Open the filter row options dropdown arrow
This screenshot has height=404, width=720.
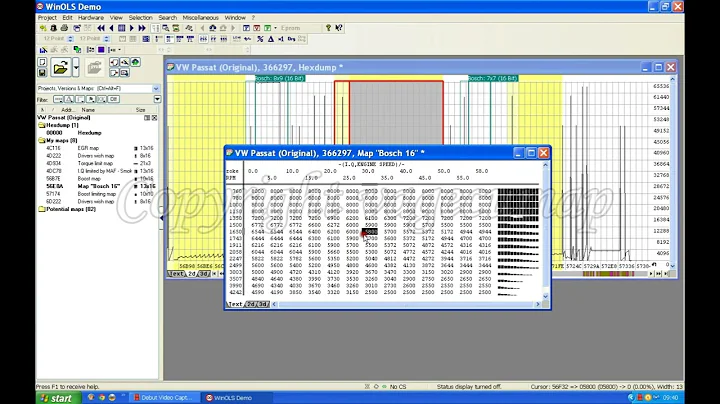(x=158, y=99)
